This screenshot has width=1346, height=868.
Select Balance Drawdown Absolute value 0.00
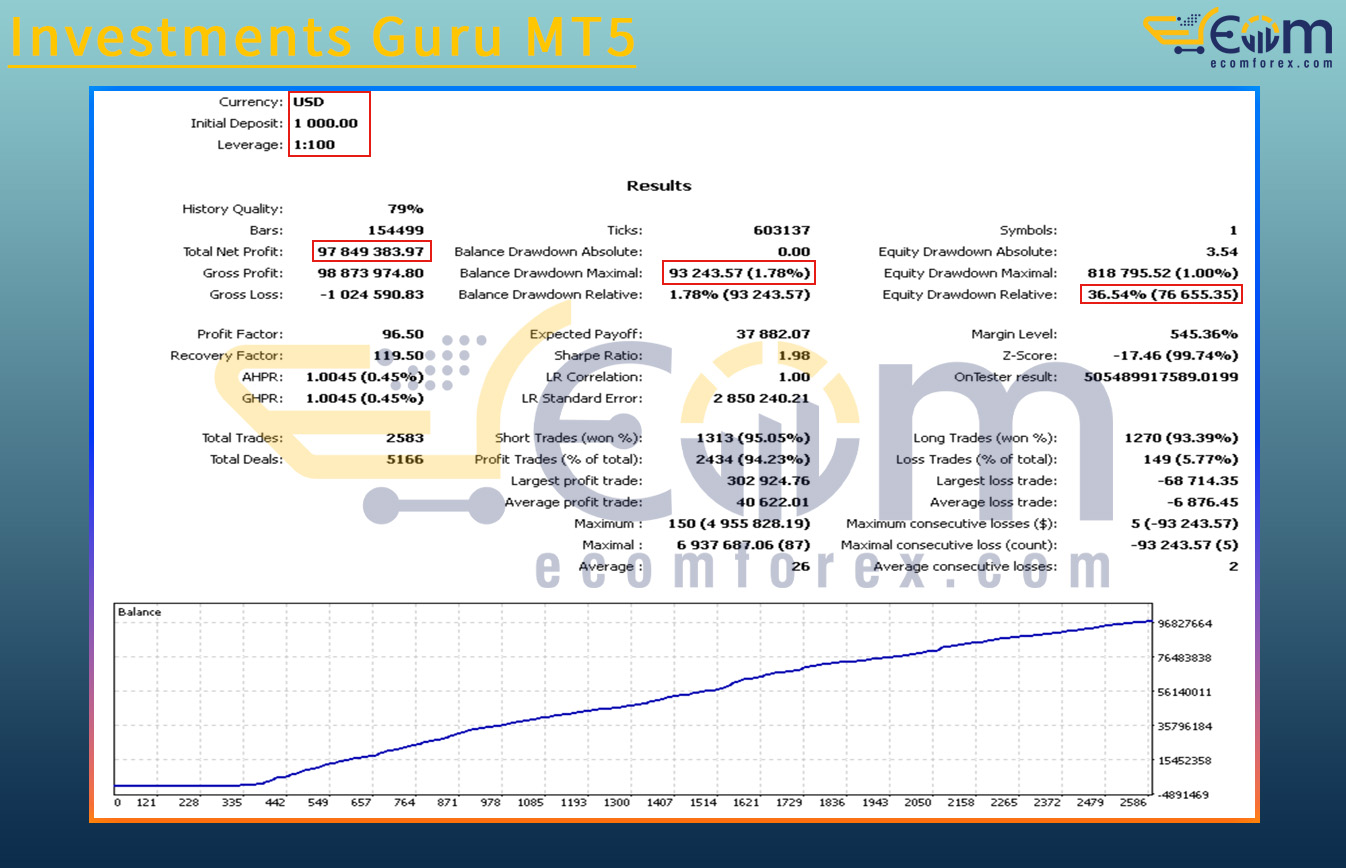click(x=794, y=252)
